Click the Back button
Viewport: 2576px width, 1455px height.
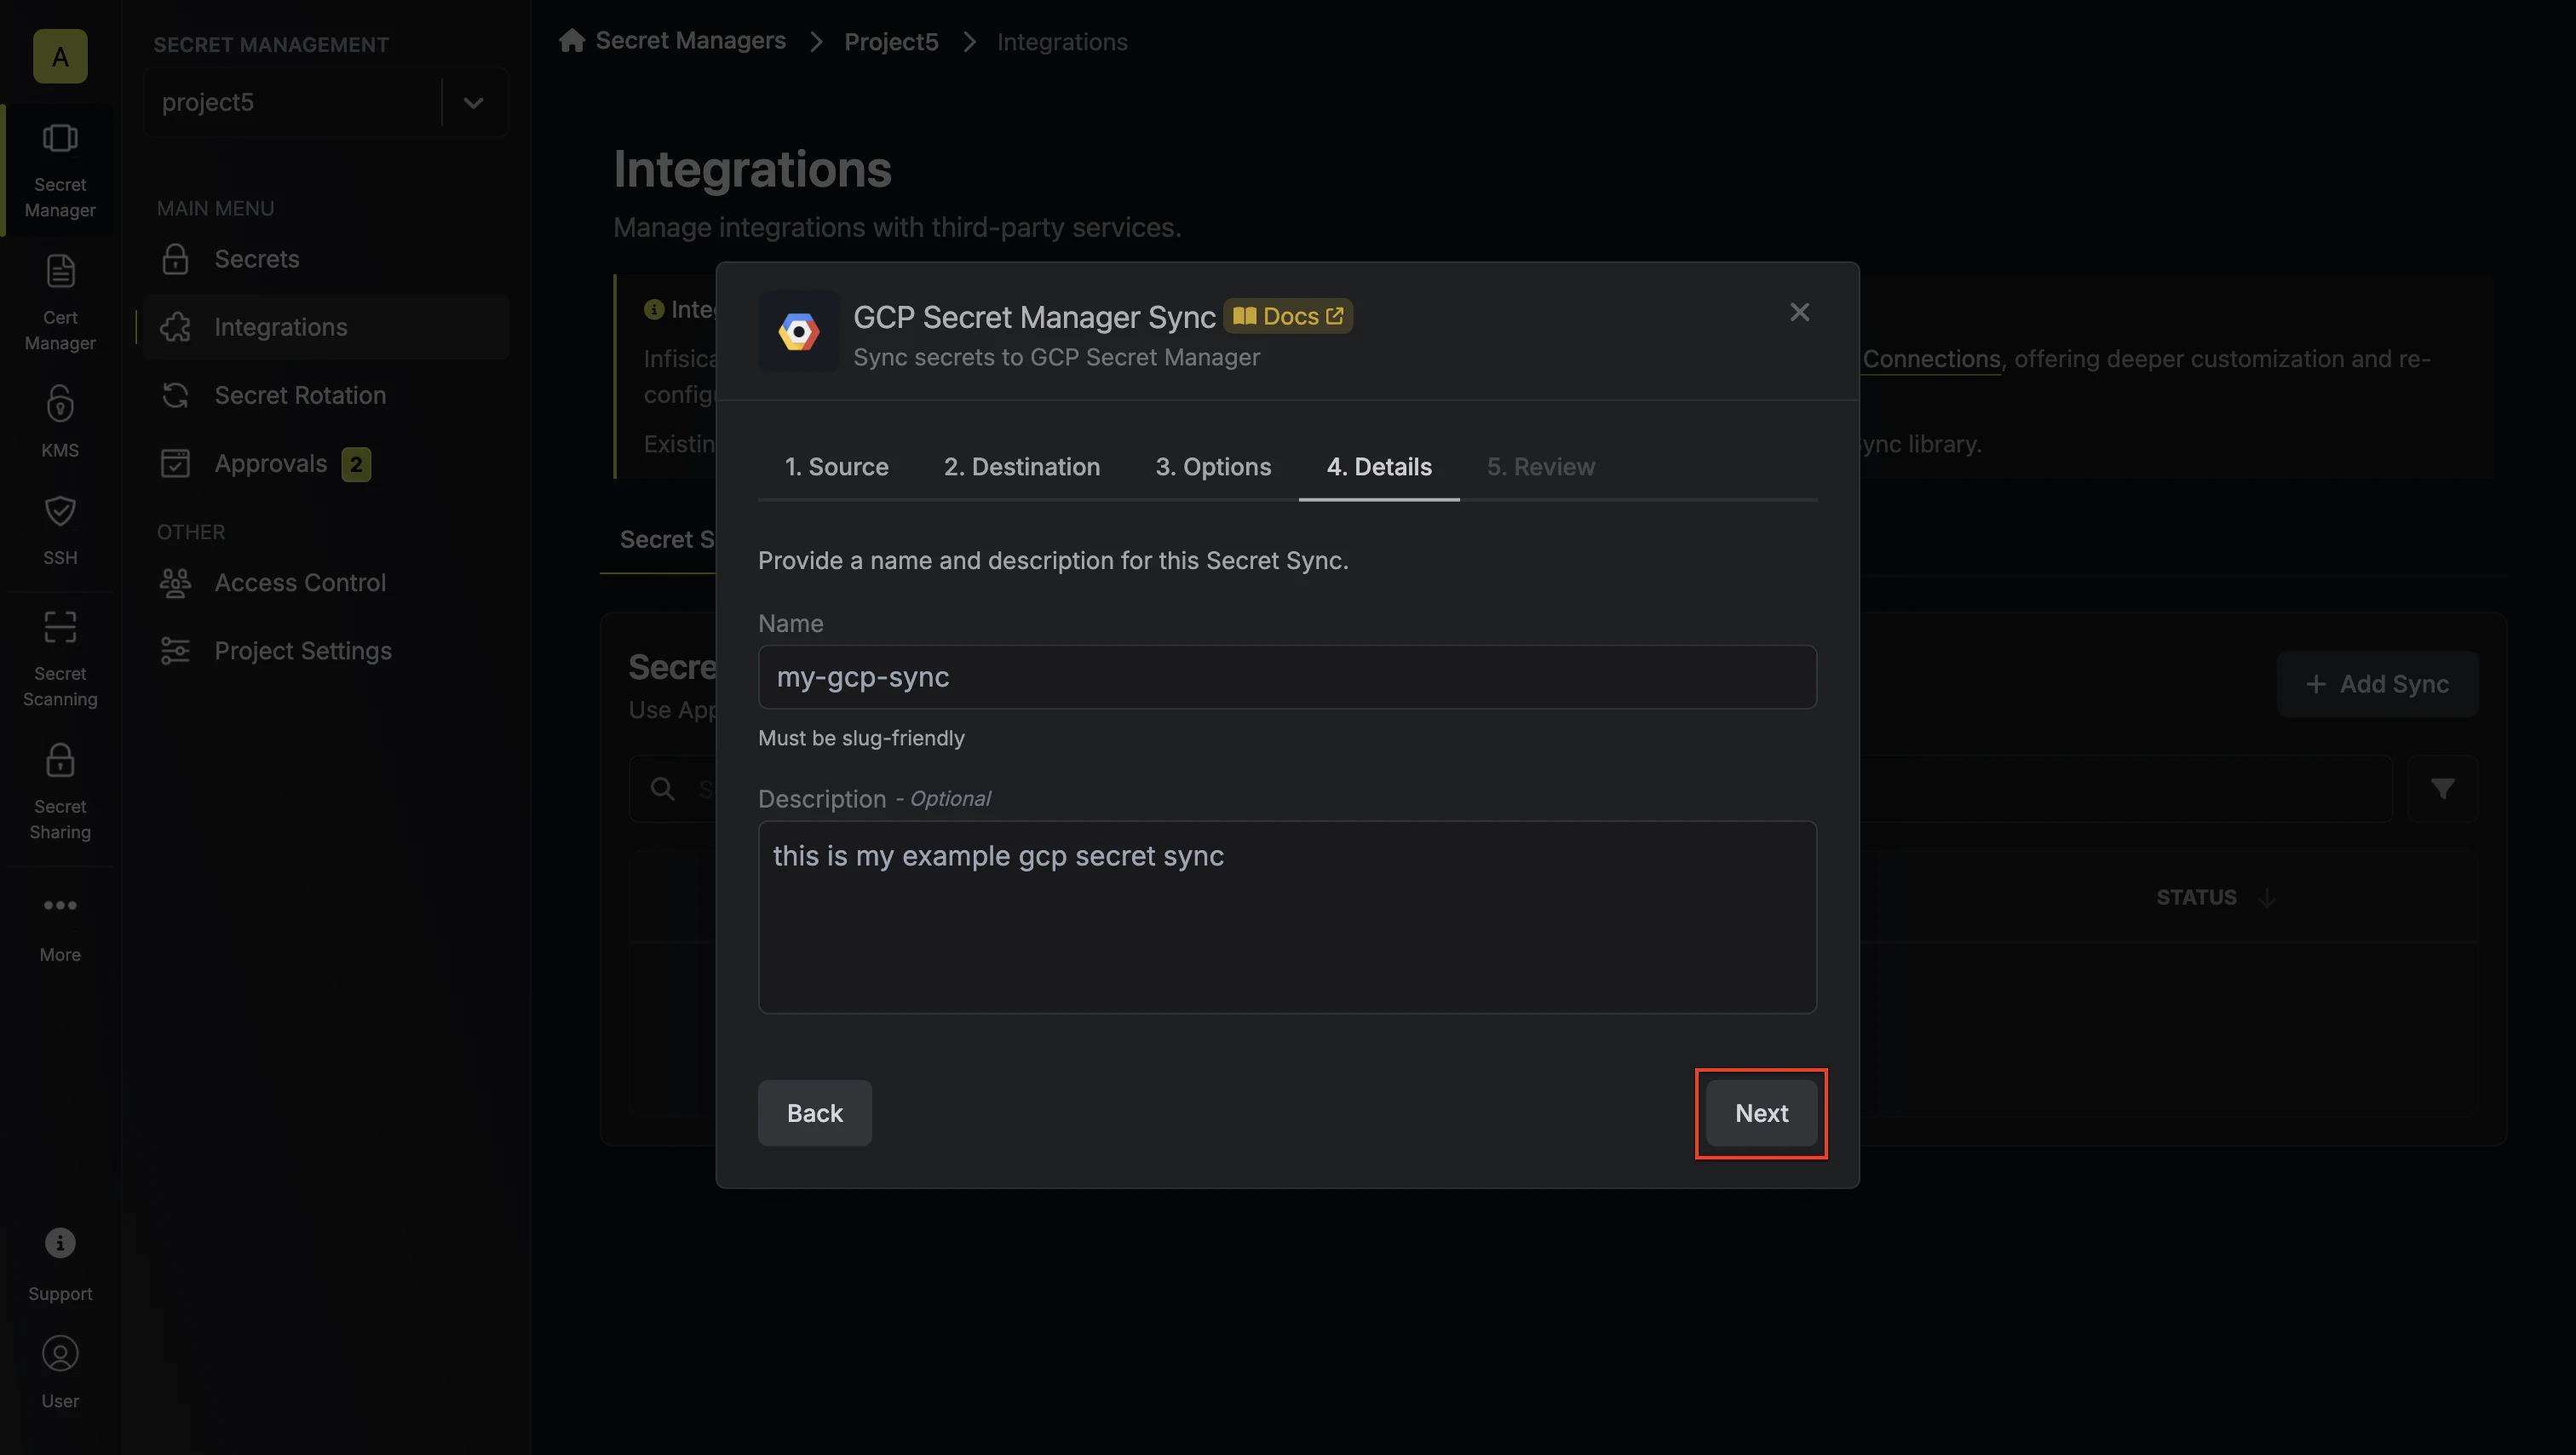[814, 1113]
